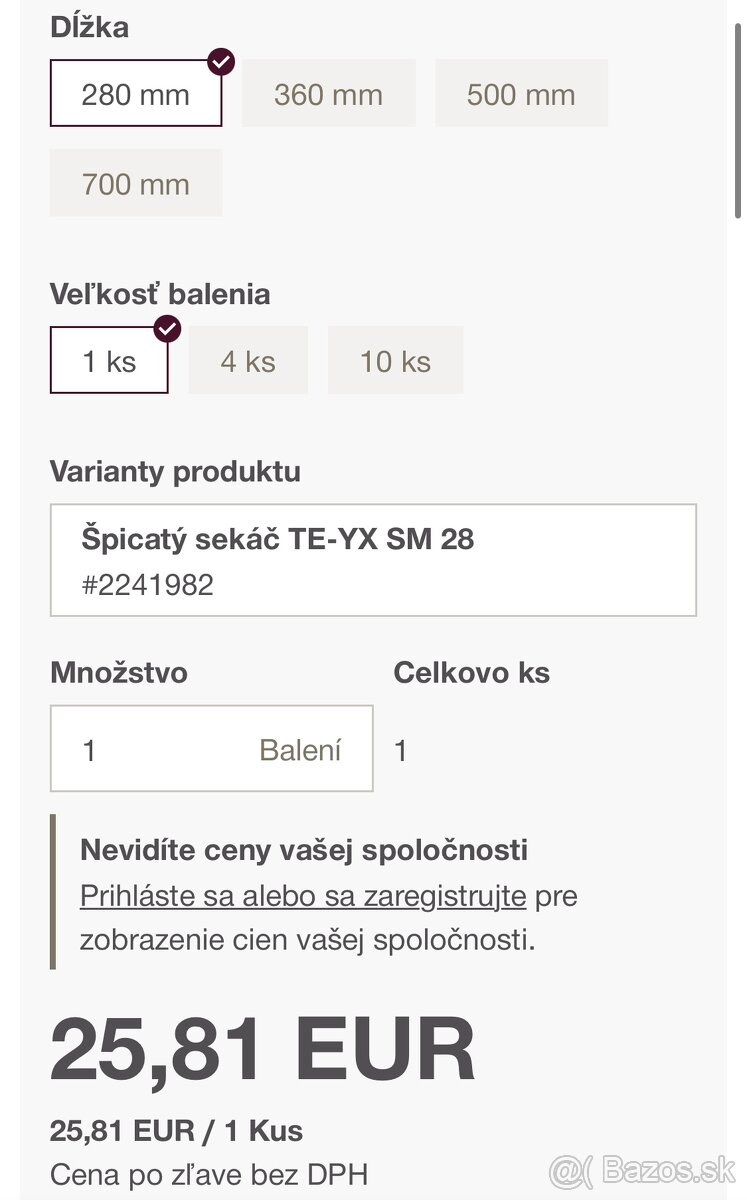The height and width of the screenshot is (1200, 747).
Task: Click the Bazos.sk watermark logo
Action: [644, 1168]
